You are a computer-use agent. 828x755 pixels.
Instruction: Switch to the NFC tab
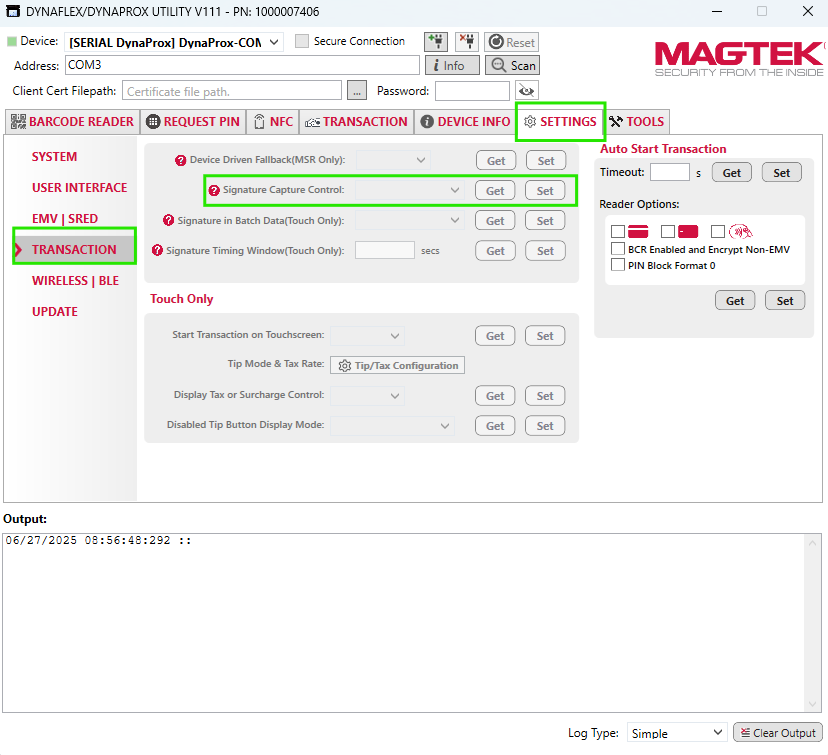(x=273, y=121)
